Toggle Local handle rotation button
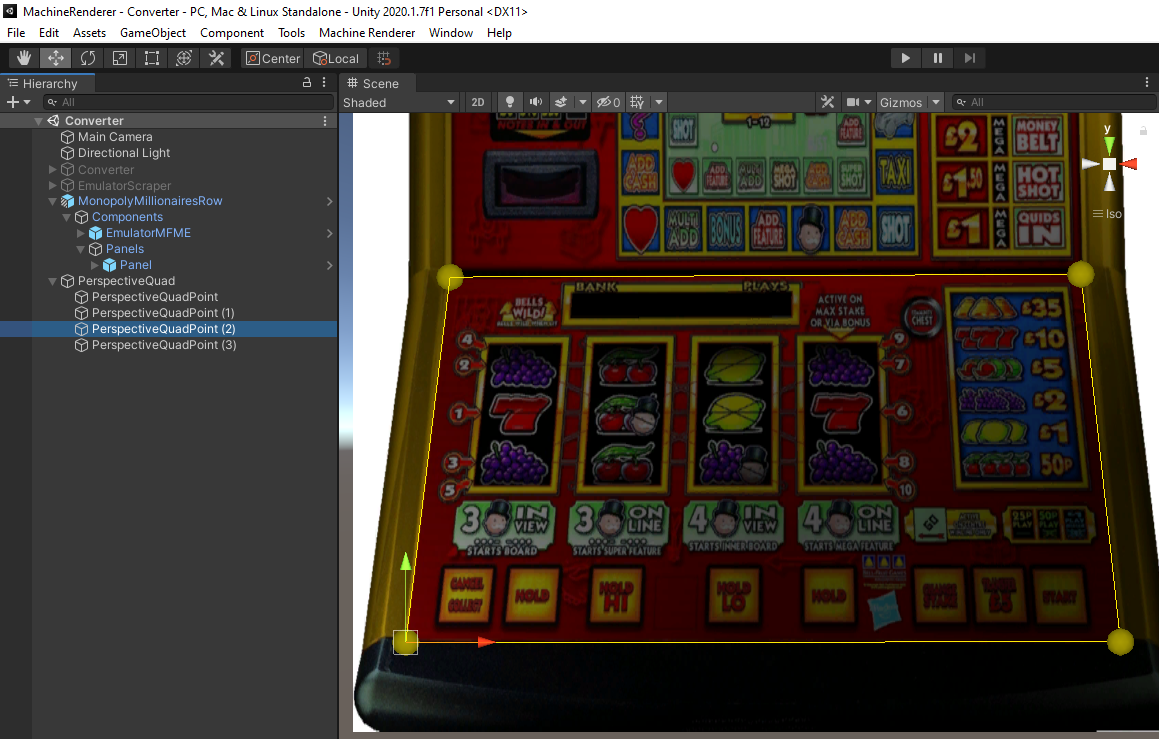Screen dimensions: 1159x739 336,58
